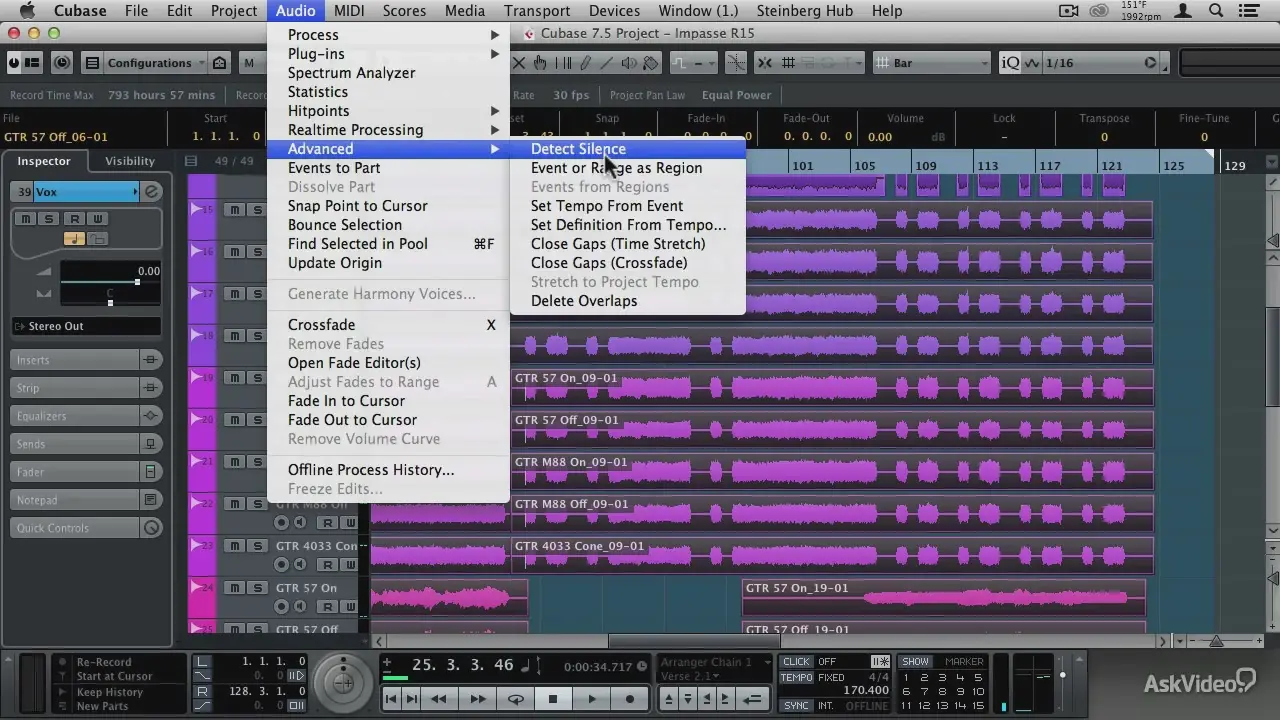Open the track list settings icon by 49 / 49
The height and width of the screenshot is (720, 1280).
pyautogui.click(x=191, y=161)
